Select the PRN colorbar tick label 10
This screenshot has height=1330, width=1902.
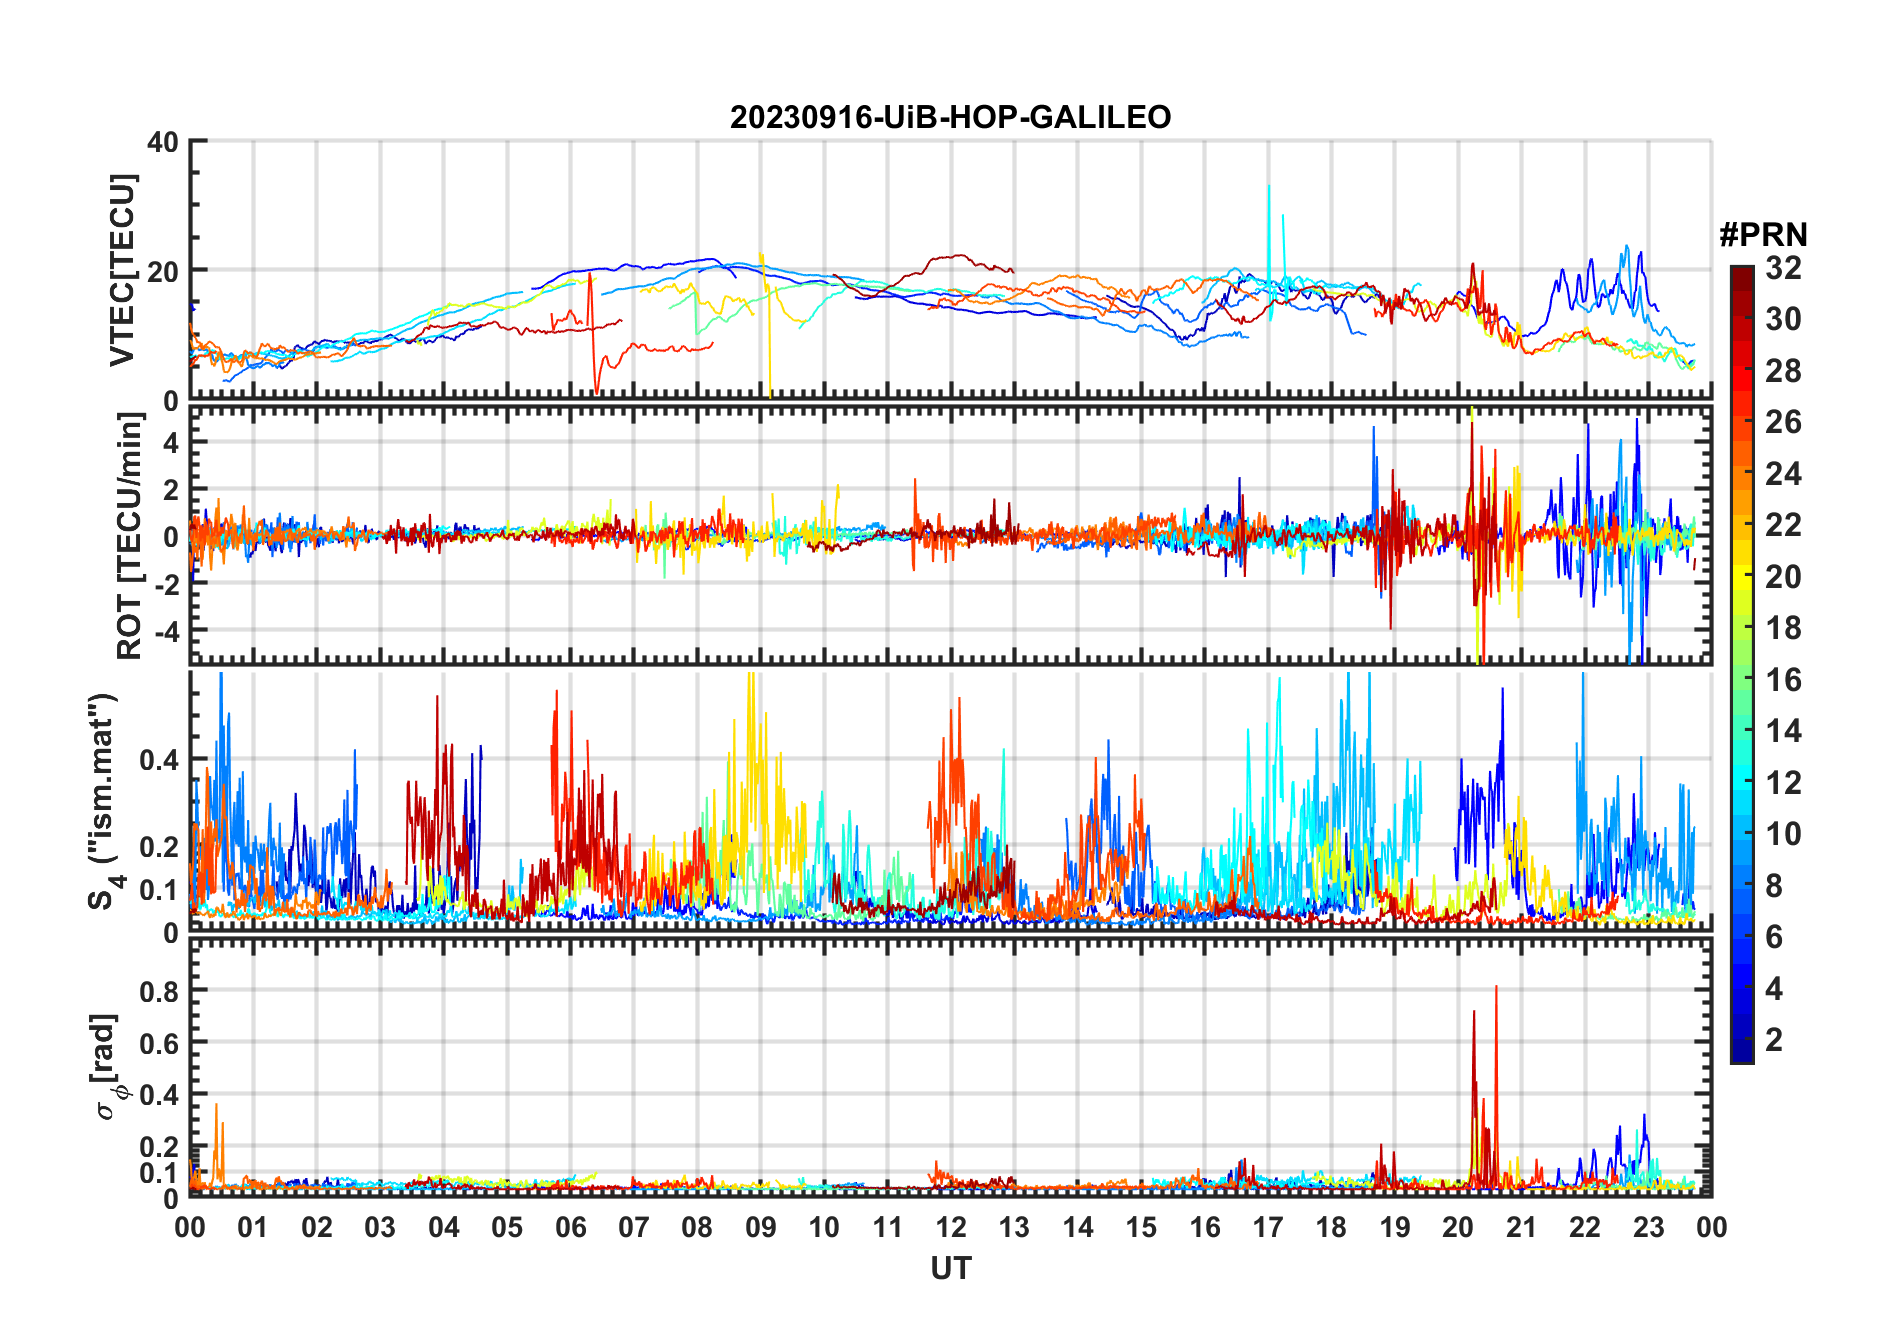point(1783,833)
